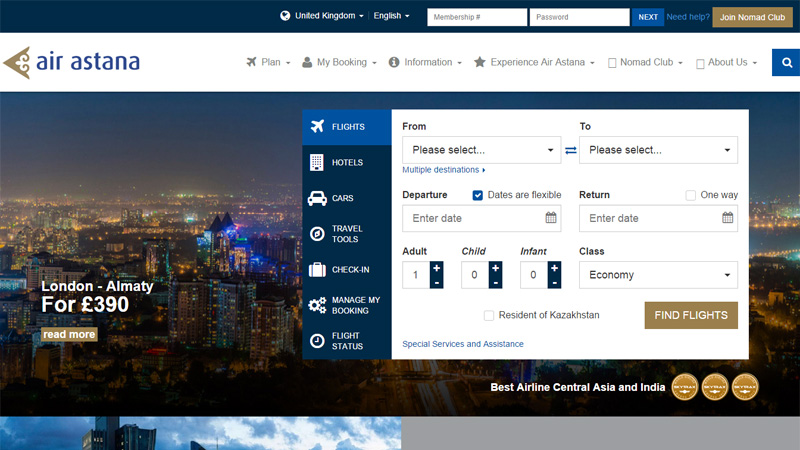The height and width of the screenshot is (450, 800).
Task: Increase the Adult passenger count
Action: tap(437, 268)
